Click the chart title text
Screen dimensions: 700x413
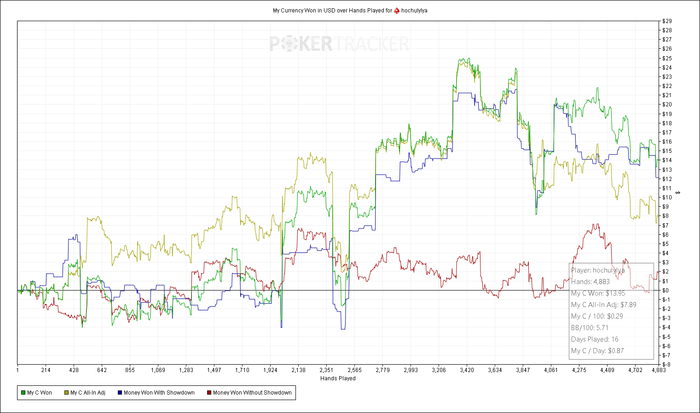click(x=350, y=10)
